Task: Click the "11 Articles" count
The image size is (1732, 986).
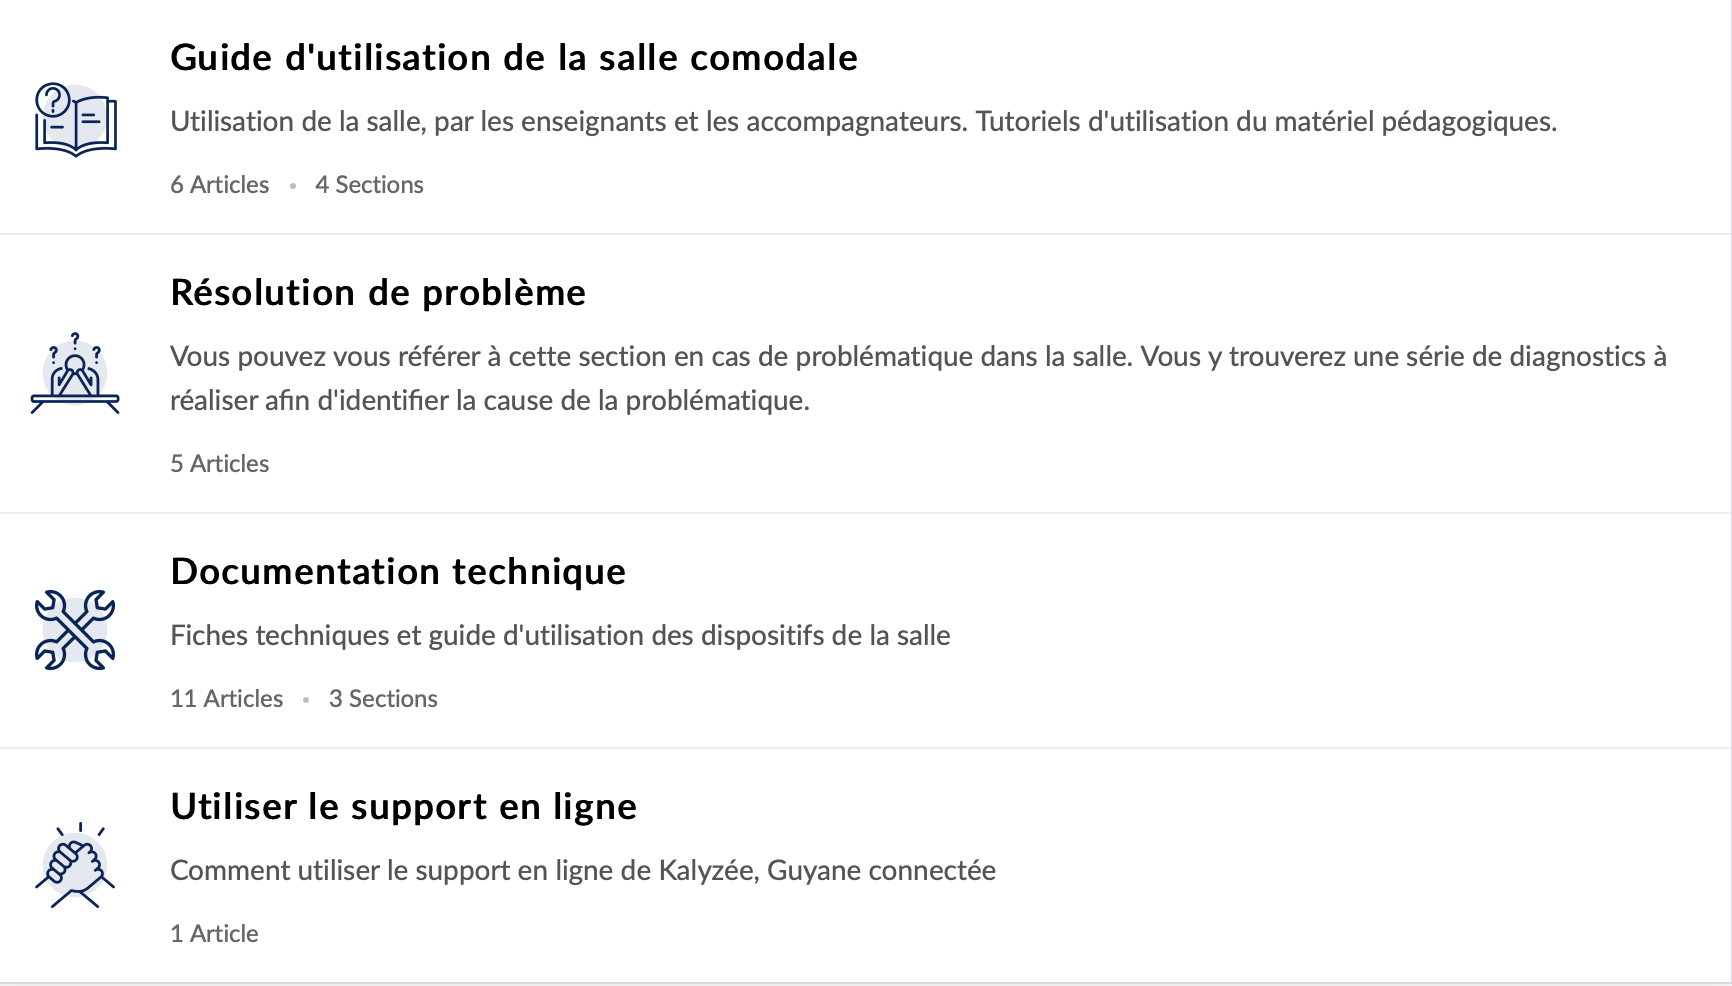Action: pyautogui.click(x=226, y=699)
